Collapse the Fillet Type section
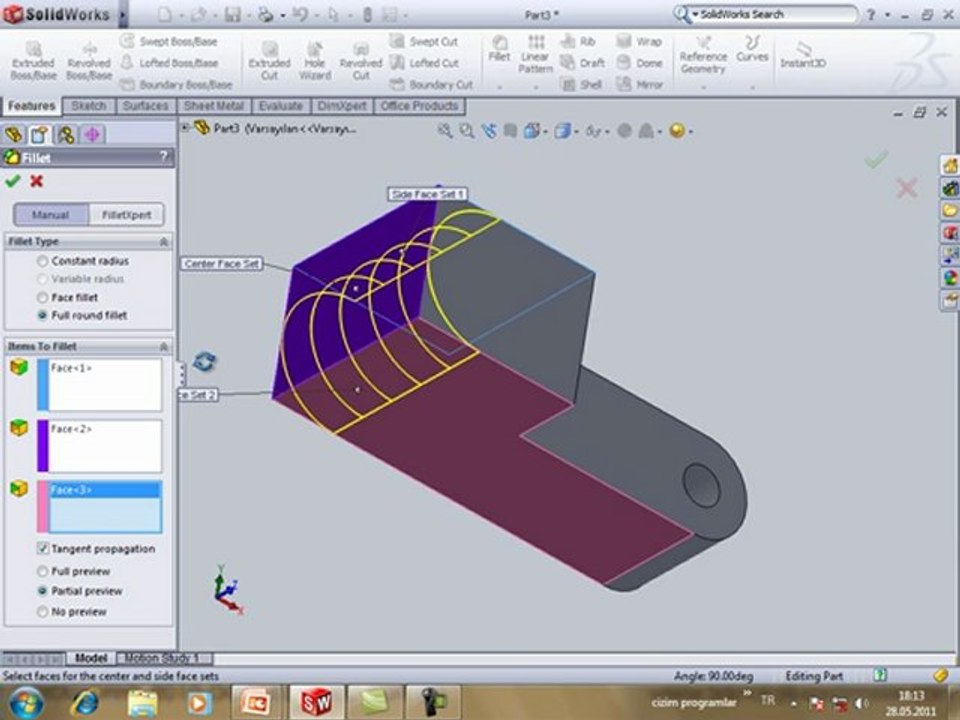The height and width of the screenshot is (720, 960). [163, 242]
